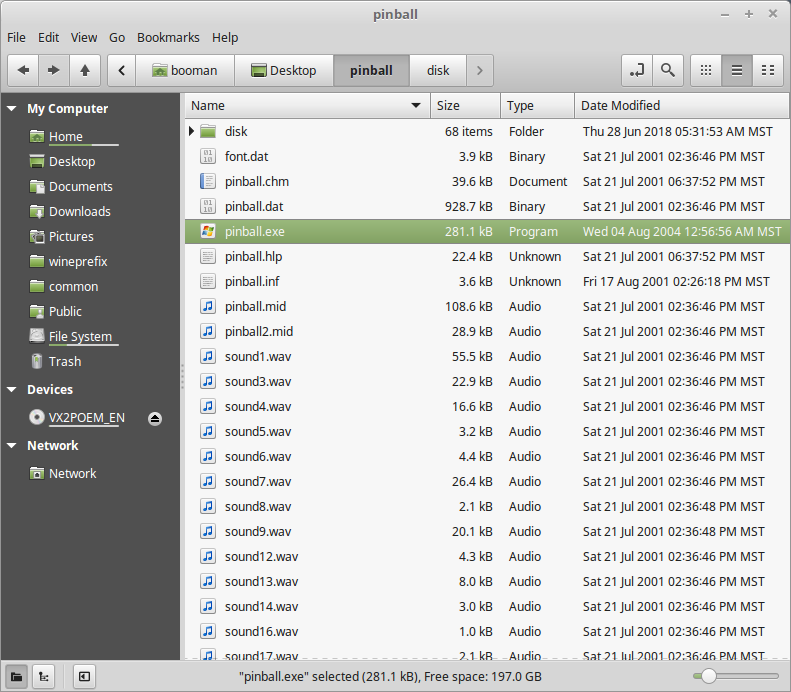Open Desktop in the sidebar
791x692 pixels.
(72, 161)
